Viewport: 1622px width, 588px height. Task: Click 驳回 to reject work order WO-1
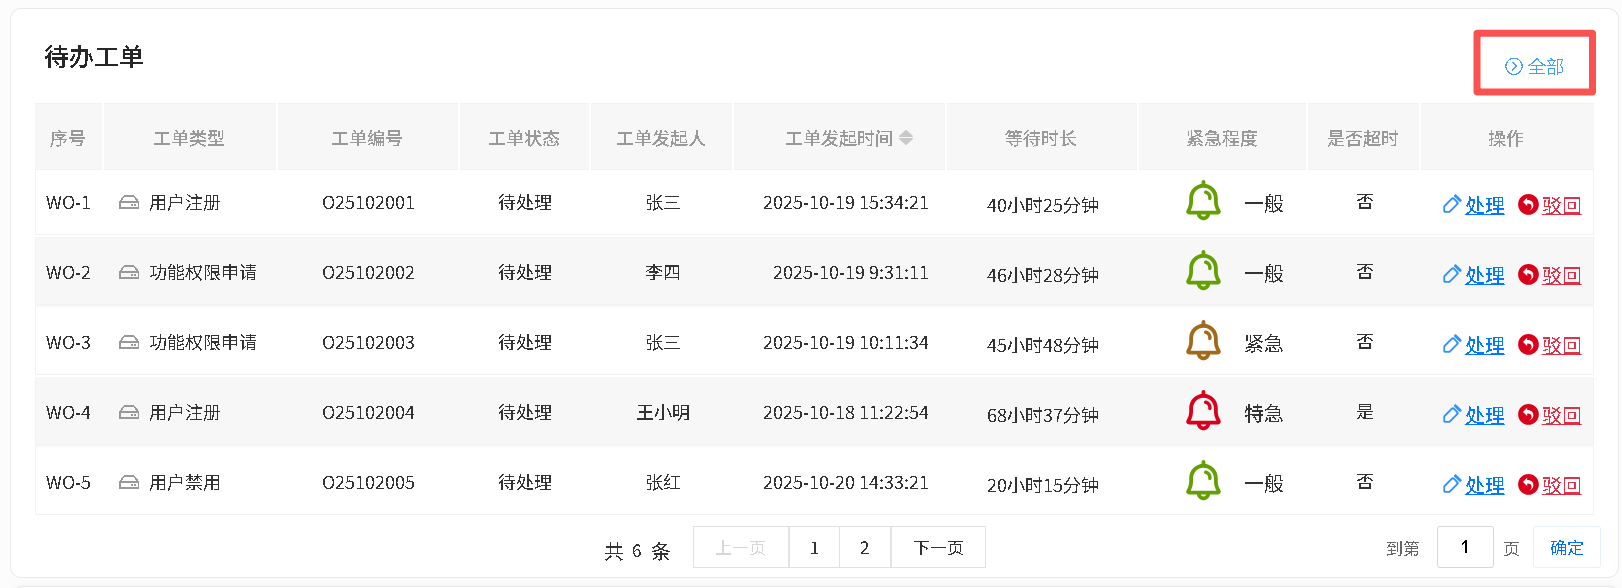point(1550,205)
